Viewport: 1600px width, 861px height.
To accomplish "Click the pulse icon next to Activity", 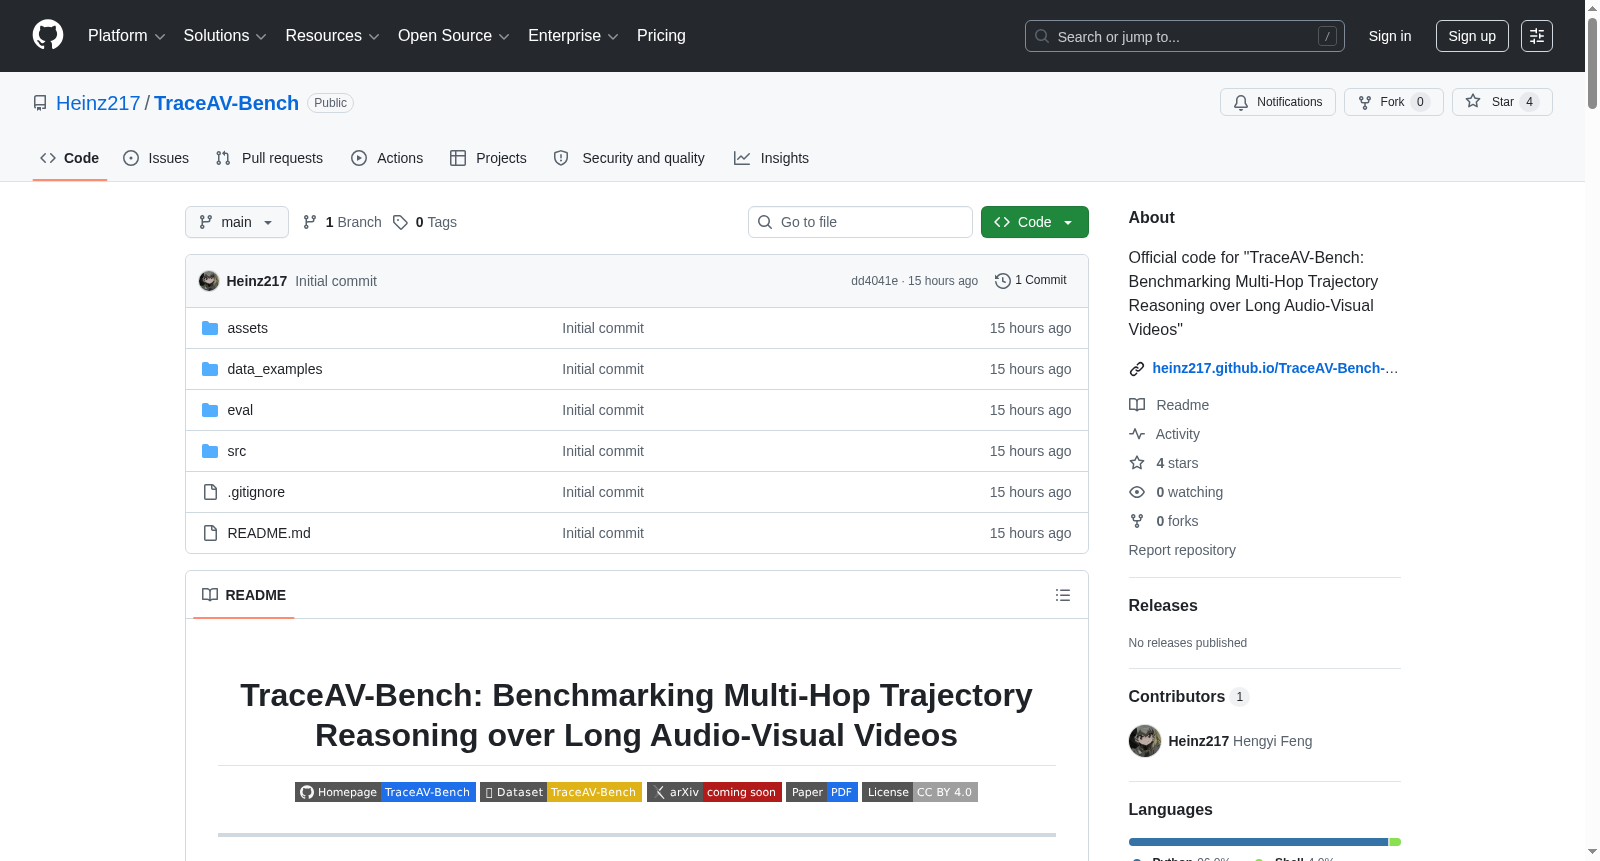I will (x=1137, y=434).
